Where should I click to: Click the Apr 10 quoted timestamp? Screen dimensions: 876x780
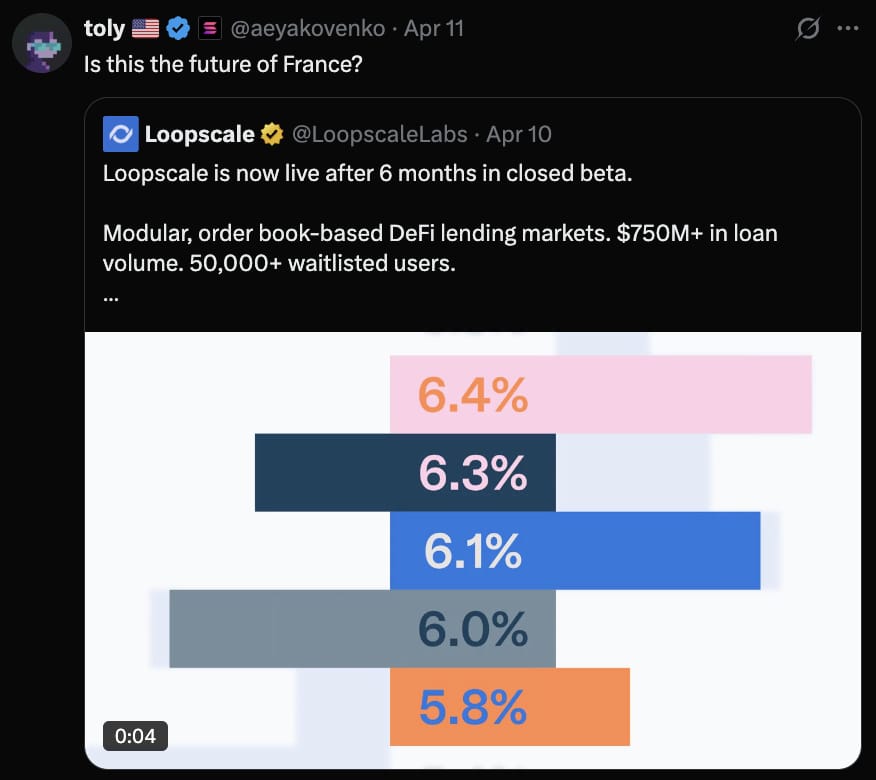point(519,135)
